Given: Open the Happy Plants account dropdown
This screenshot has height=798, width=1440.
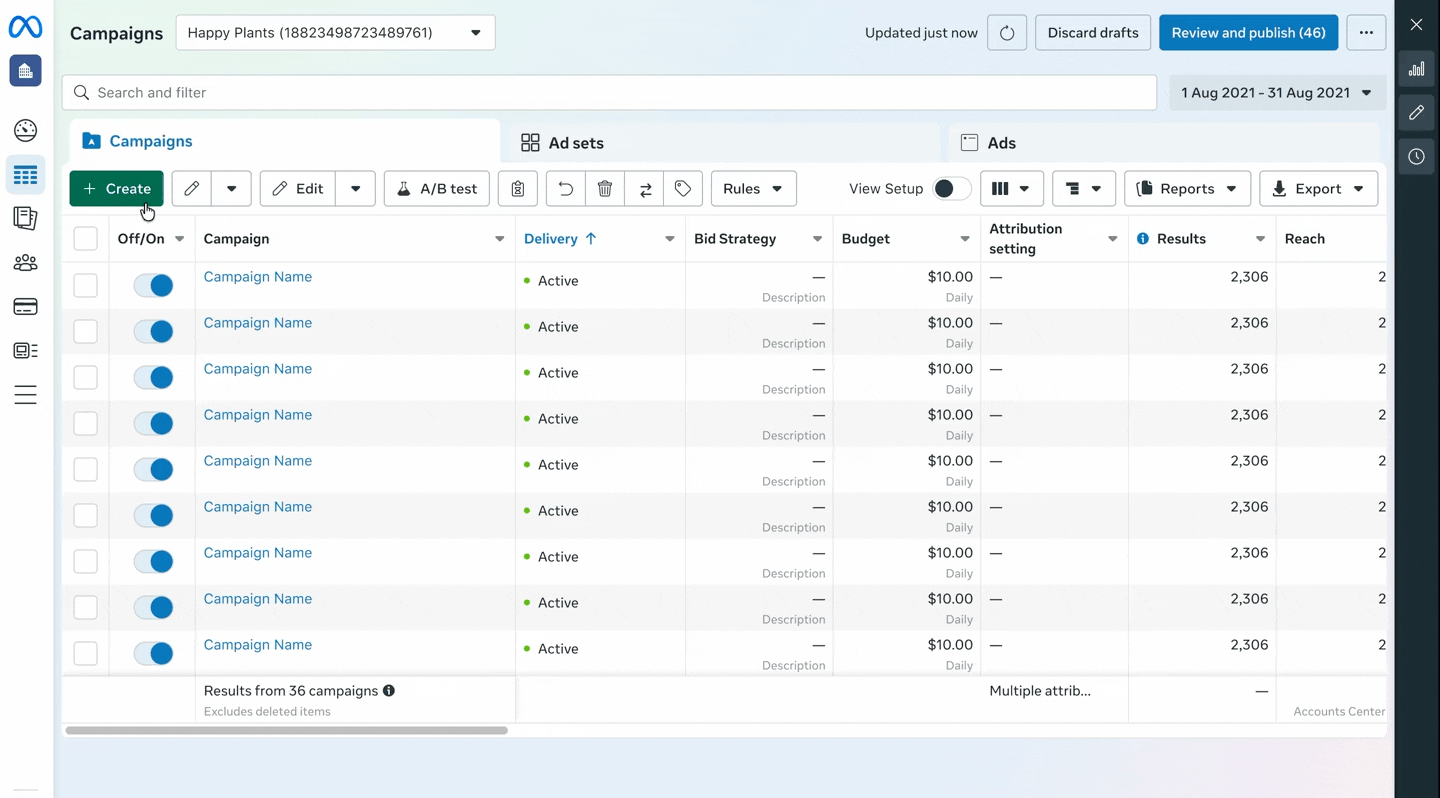Looking at the screenshot, I should pos(335,32).
